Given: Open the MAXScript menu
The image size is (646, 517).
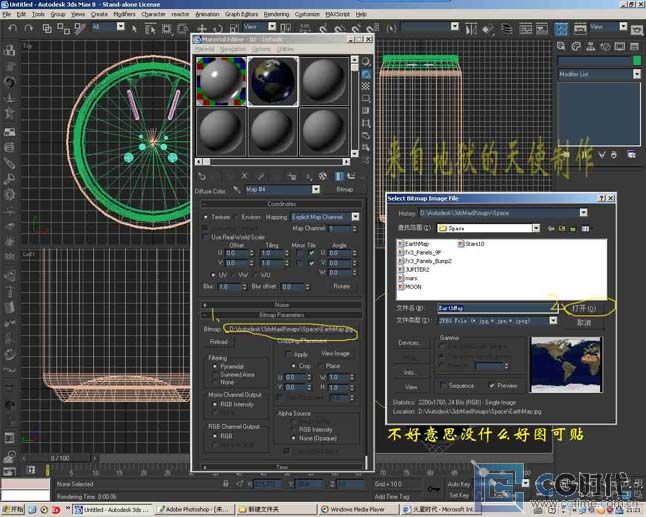Looking at the screenshot, I should tap(337, 14).
